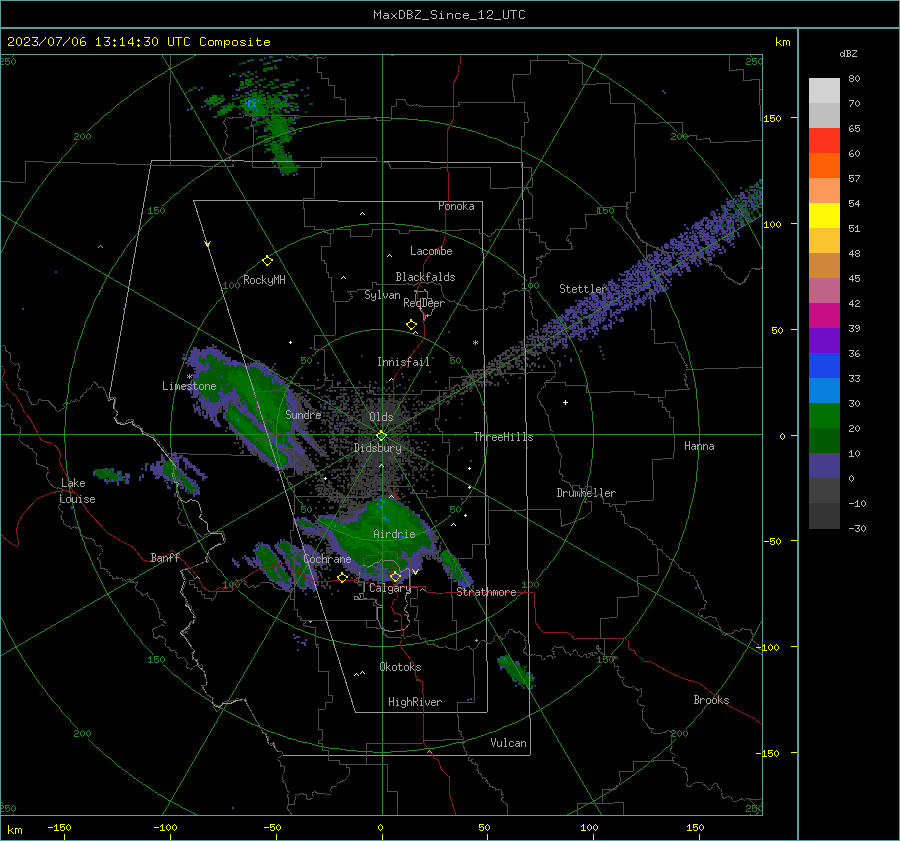Click the 20 dBZ green legend swatch
The width and height of the screenshot is (900, 841).
point(824,440)
